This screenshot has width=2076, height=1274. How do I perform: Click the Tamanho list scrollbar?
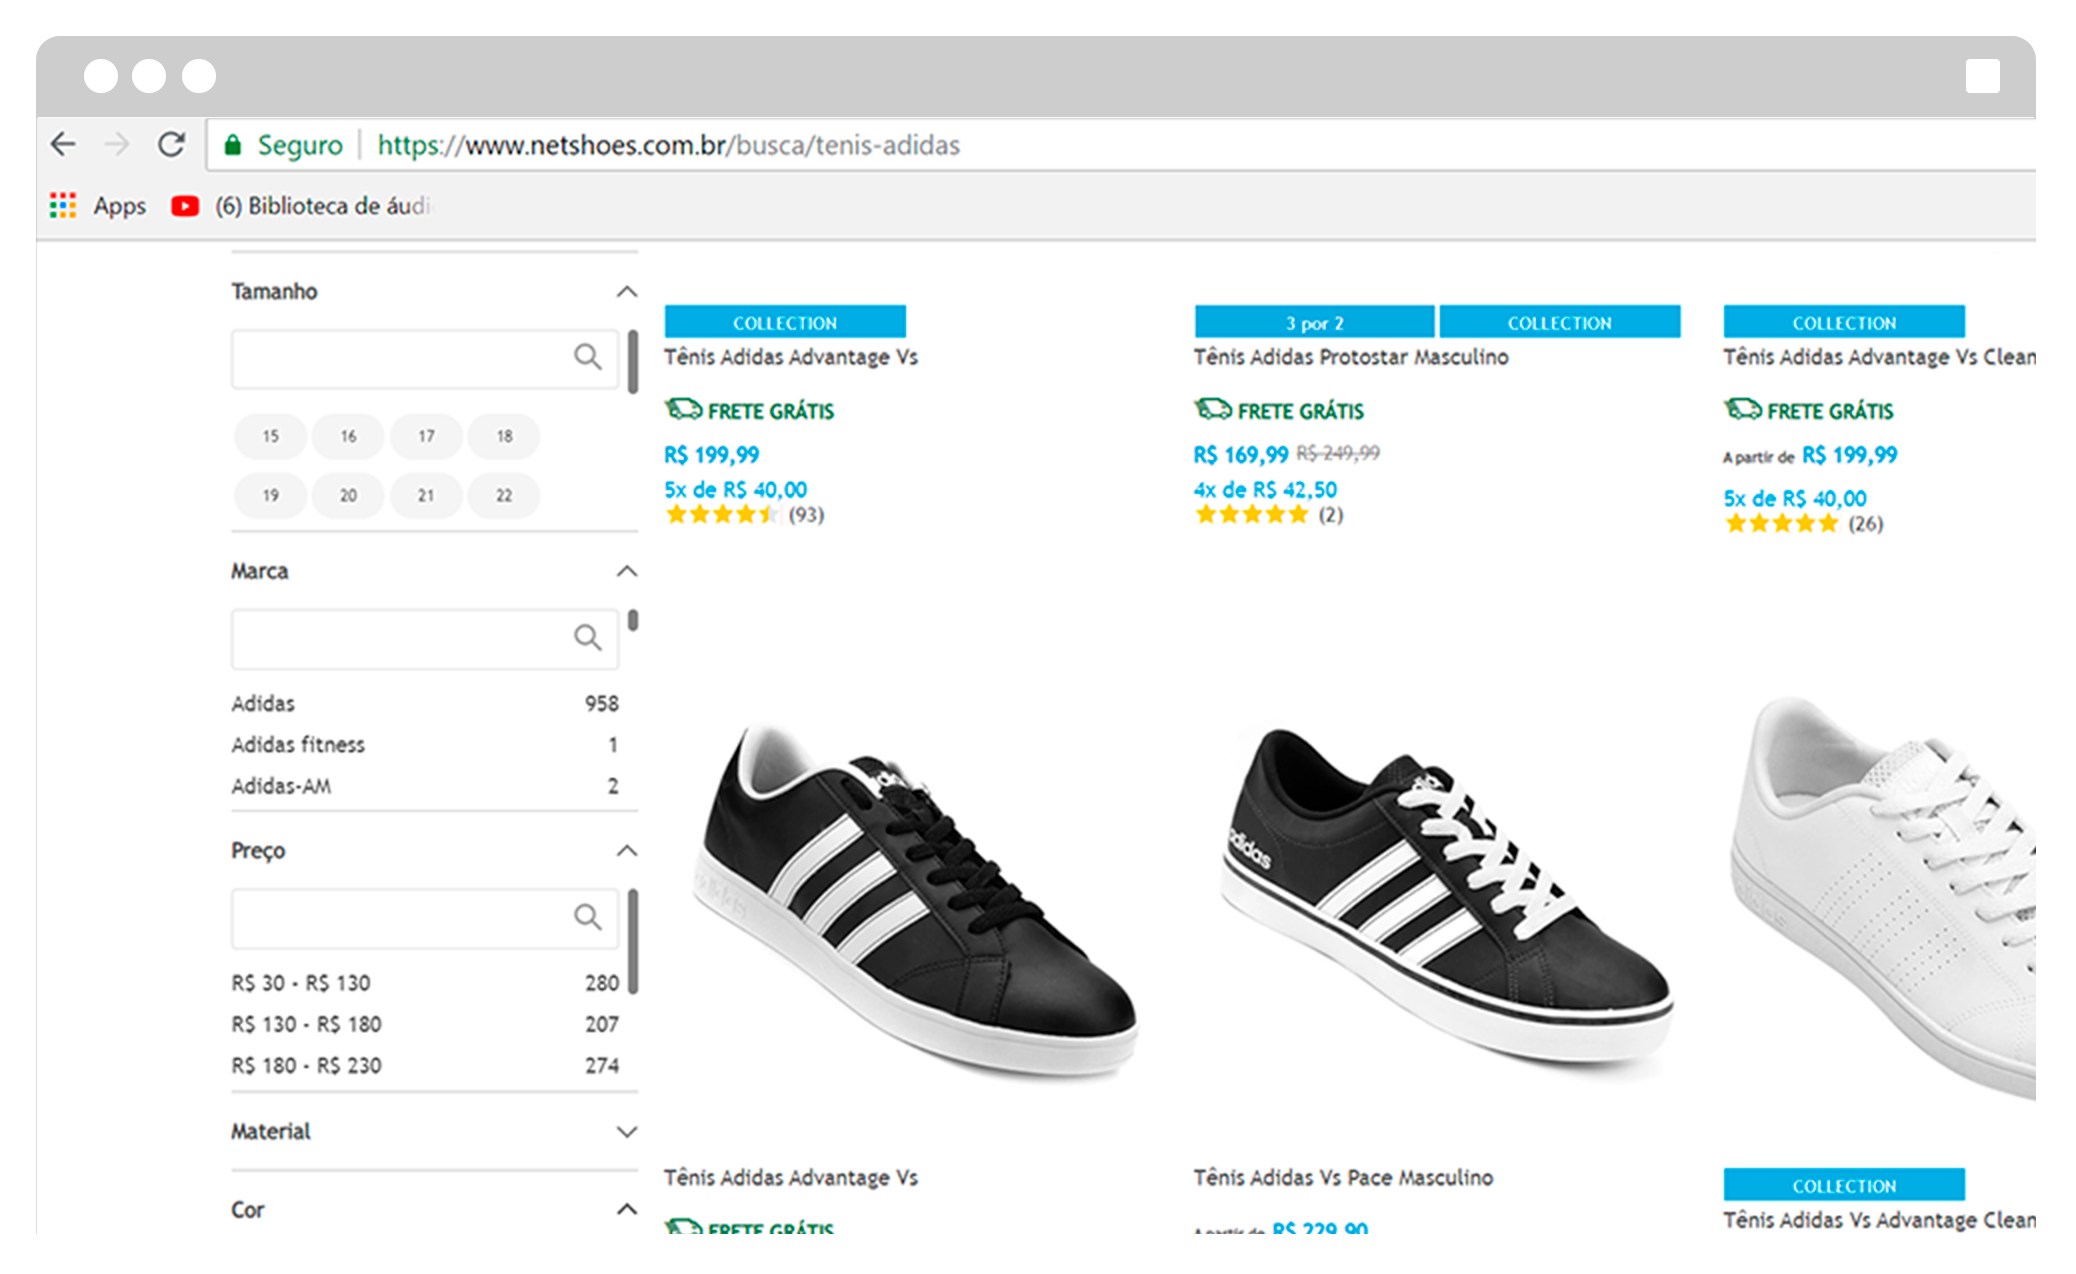coord(633,362)
